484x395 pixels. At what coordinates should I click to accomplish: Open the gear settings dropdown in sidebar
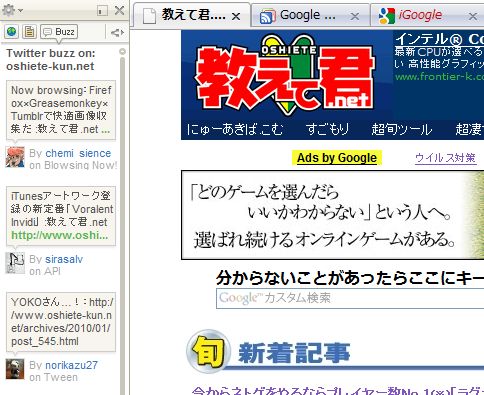point(12,10)
